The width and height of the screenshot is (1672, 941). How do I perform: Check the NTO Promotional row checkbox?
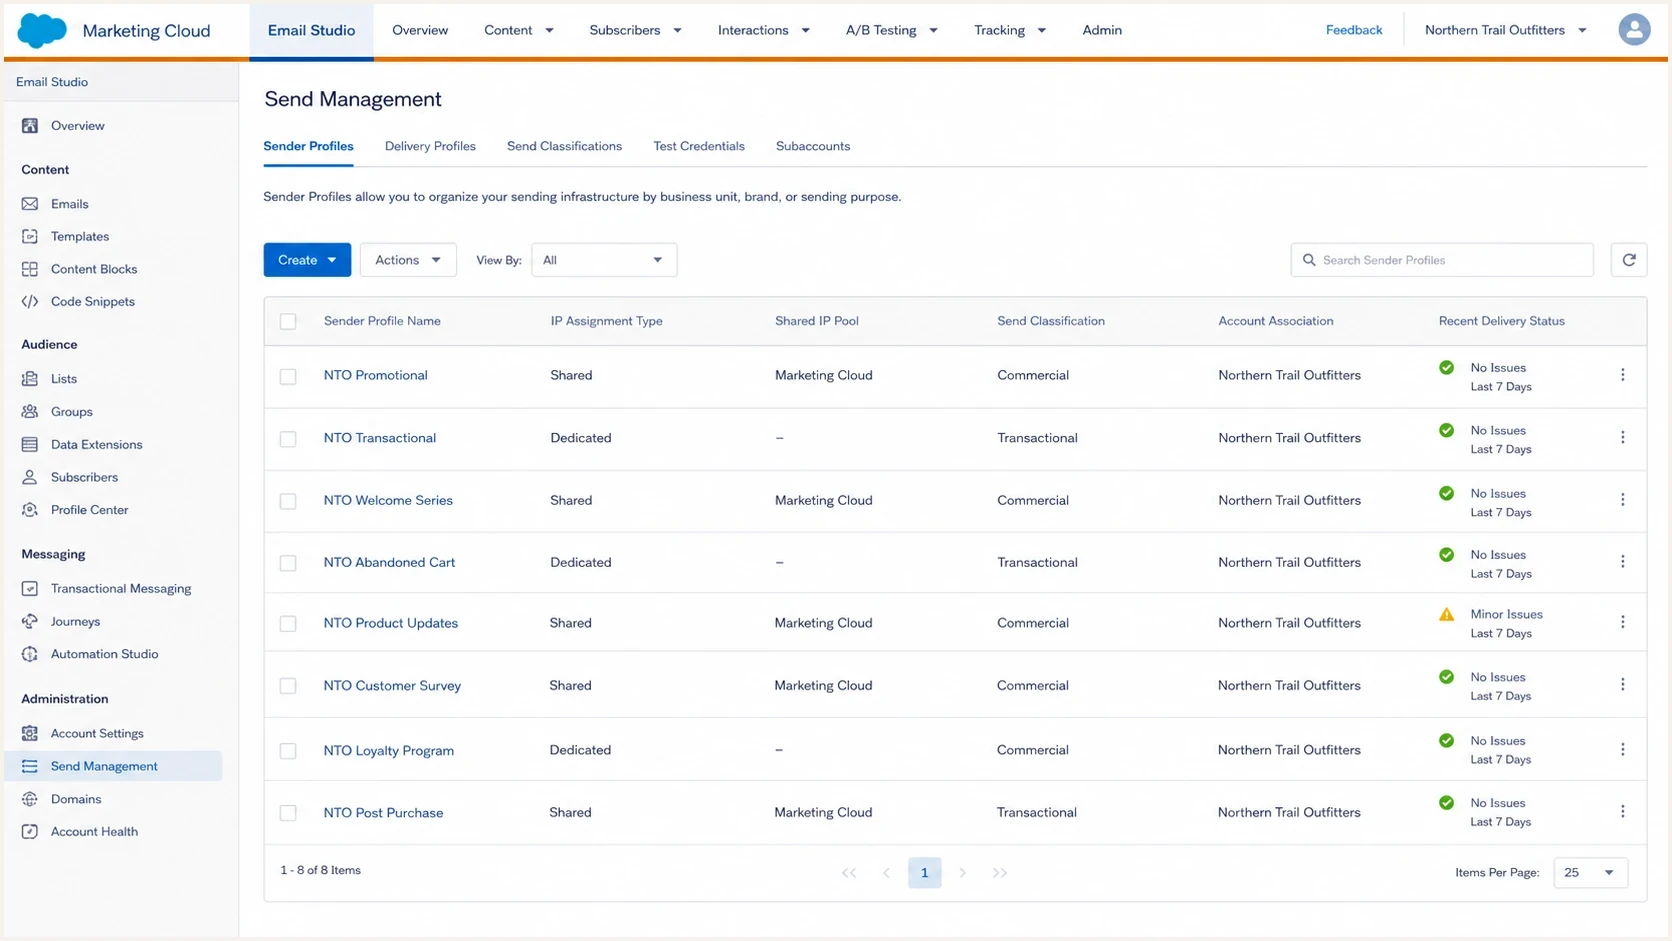[x=288, y=377]
